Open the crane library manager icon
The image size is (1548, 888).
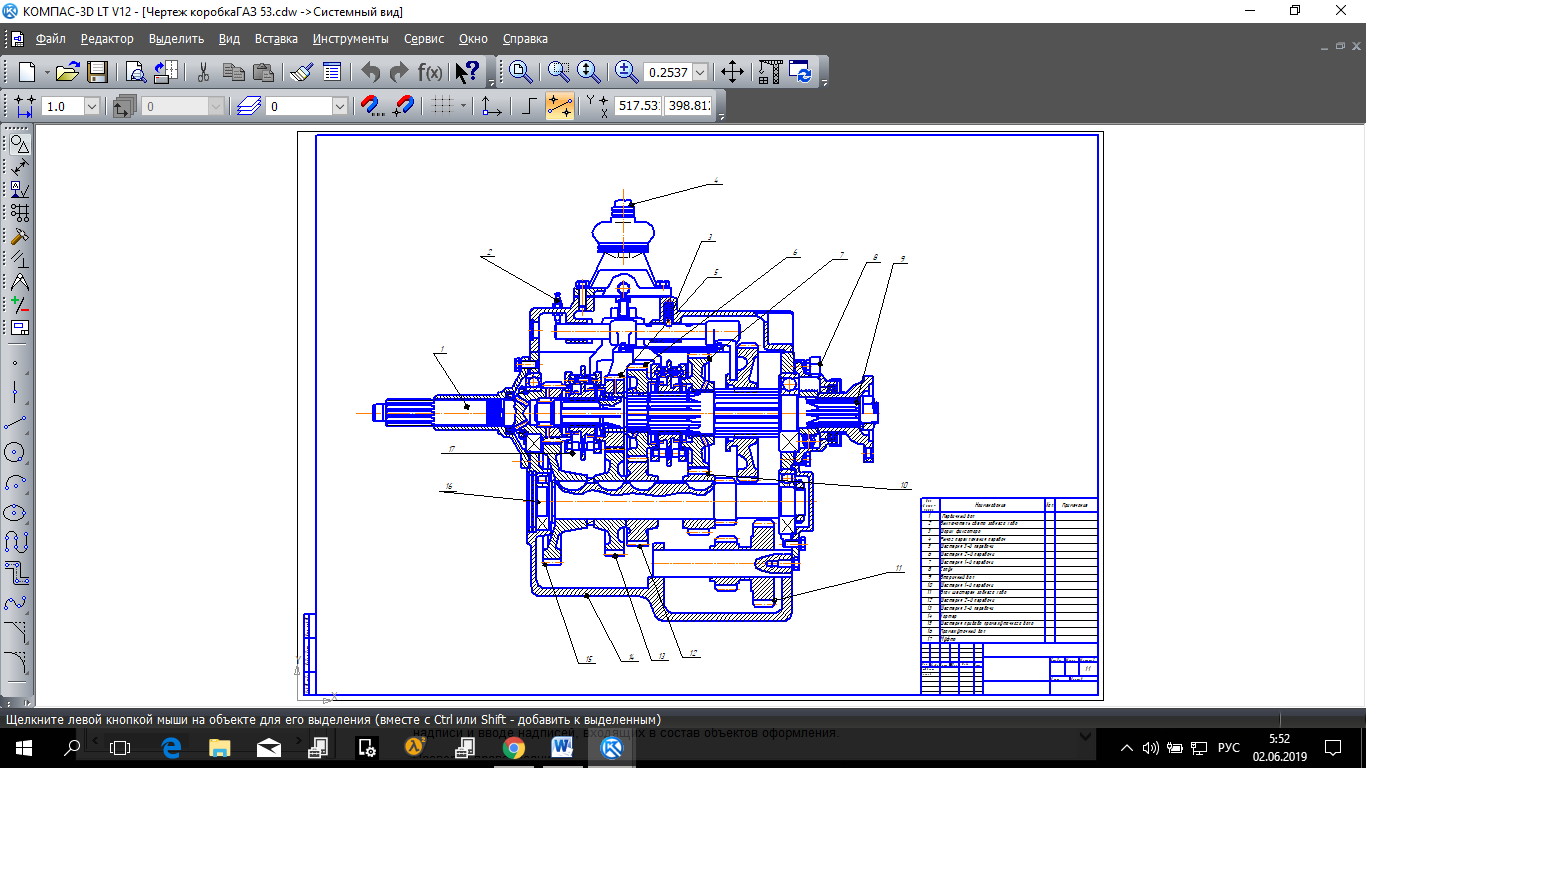tap(770, 72)
